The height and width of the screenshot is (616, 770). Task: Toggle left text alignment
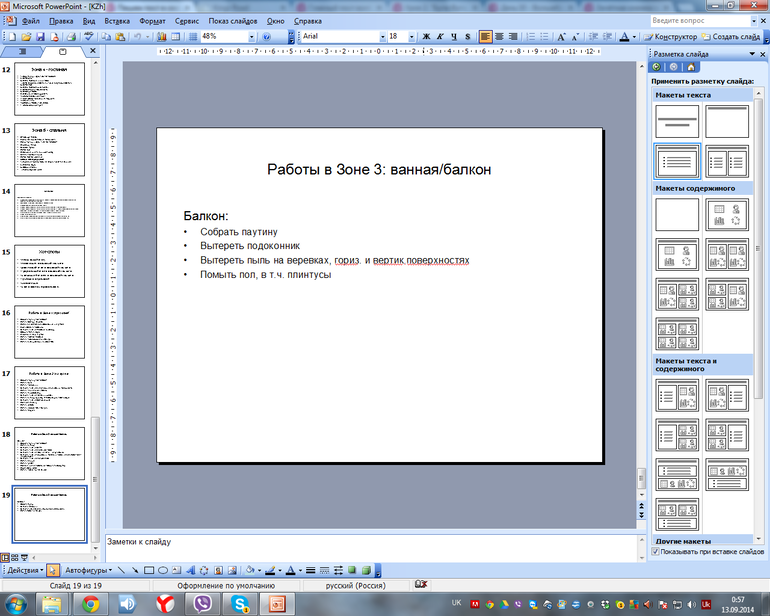[486, 36]
